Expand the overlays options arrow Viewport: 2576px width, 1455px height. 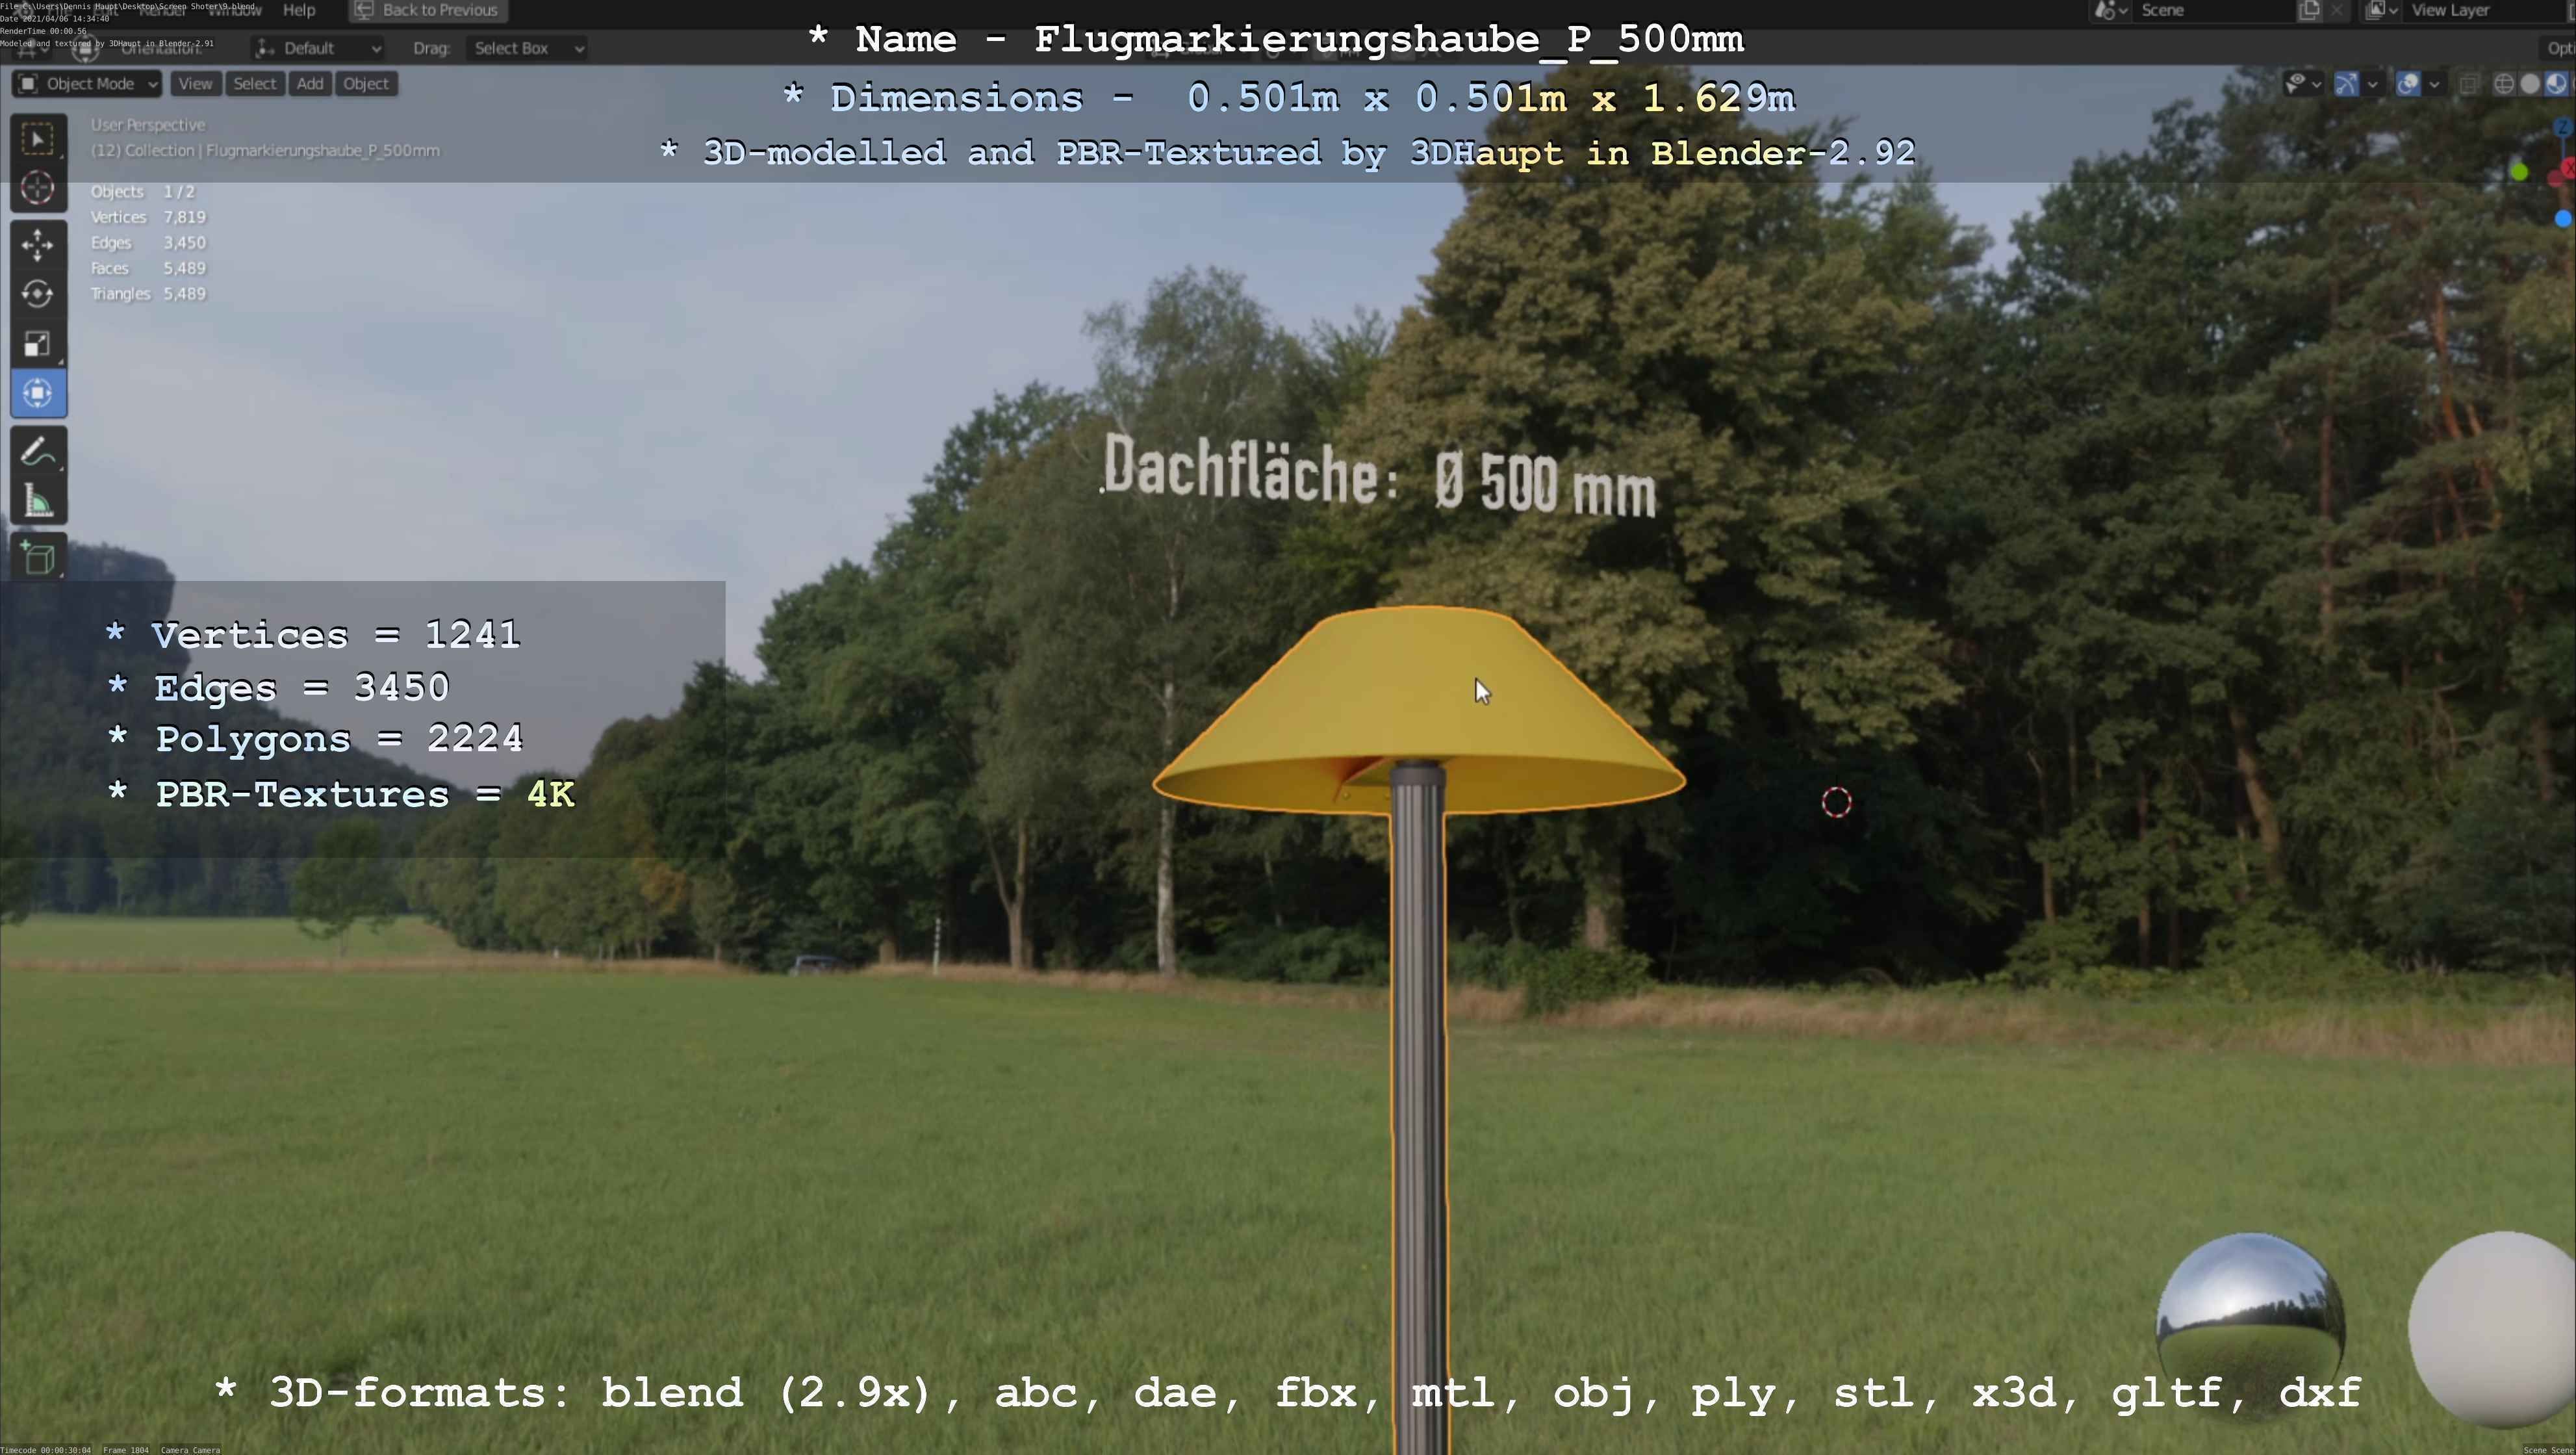coord(2434,84)
